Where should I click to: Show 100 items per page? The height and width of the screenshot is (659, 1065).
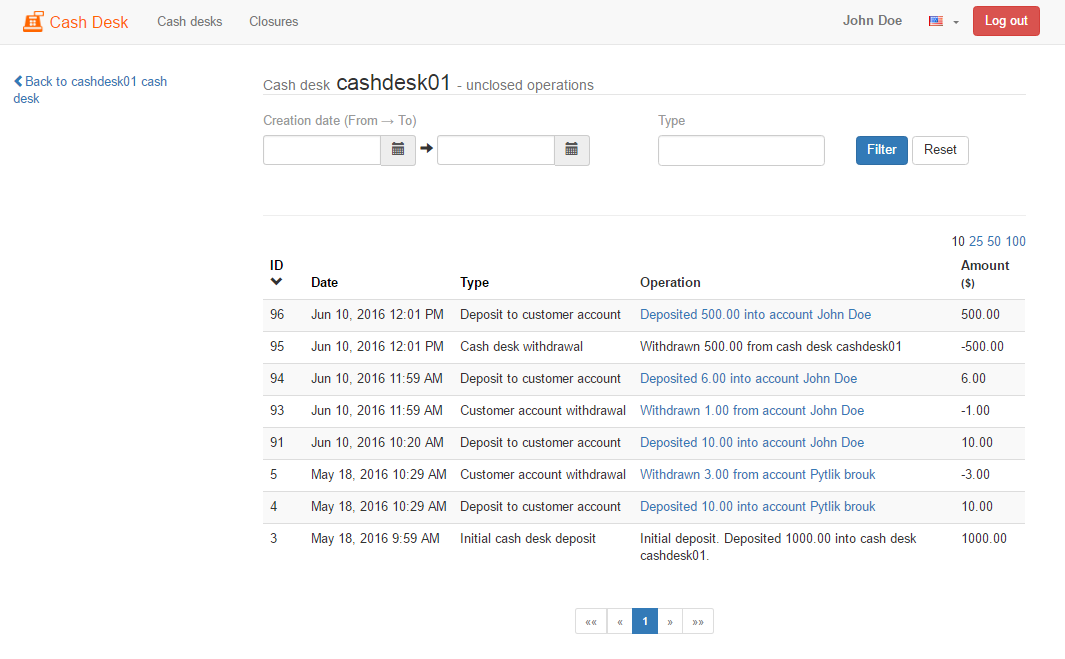pos(1015,241)
